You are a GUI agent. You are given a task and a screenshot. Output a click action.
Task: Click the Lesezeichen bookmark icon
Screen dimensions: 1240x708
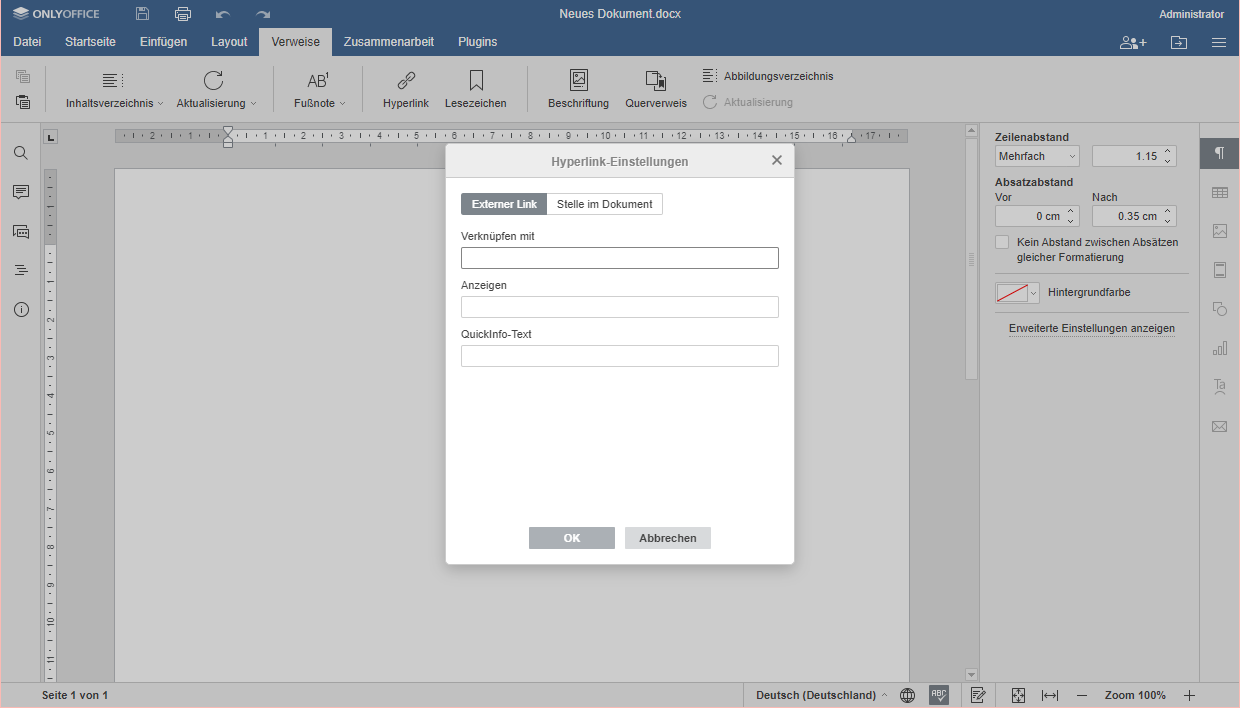tap(476, 81)
